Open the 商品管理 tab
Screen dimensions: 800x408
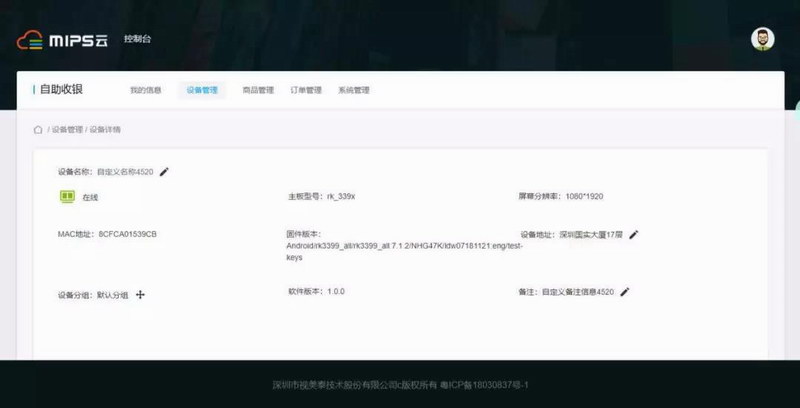258,90
